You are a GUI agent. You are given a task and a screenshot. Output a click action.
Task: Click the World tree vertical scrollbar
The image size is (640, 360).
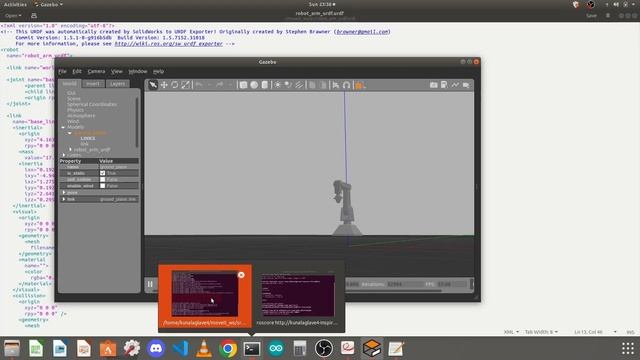[x=137, y=122]
